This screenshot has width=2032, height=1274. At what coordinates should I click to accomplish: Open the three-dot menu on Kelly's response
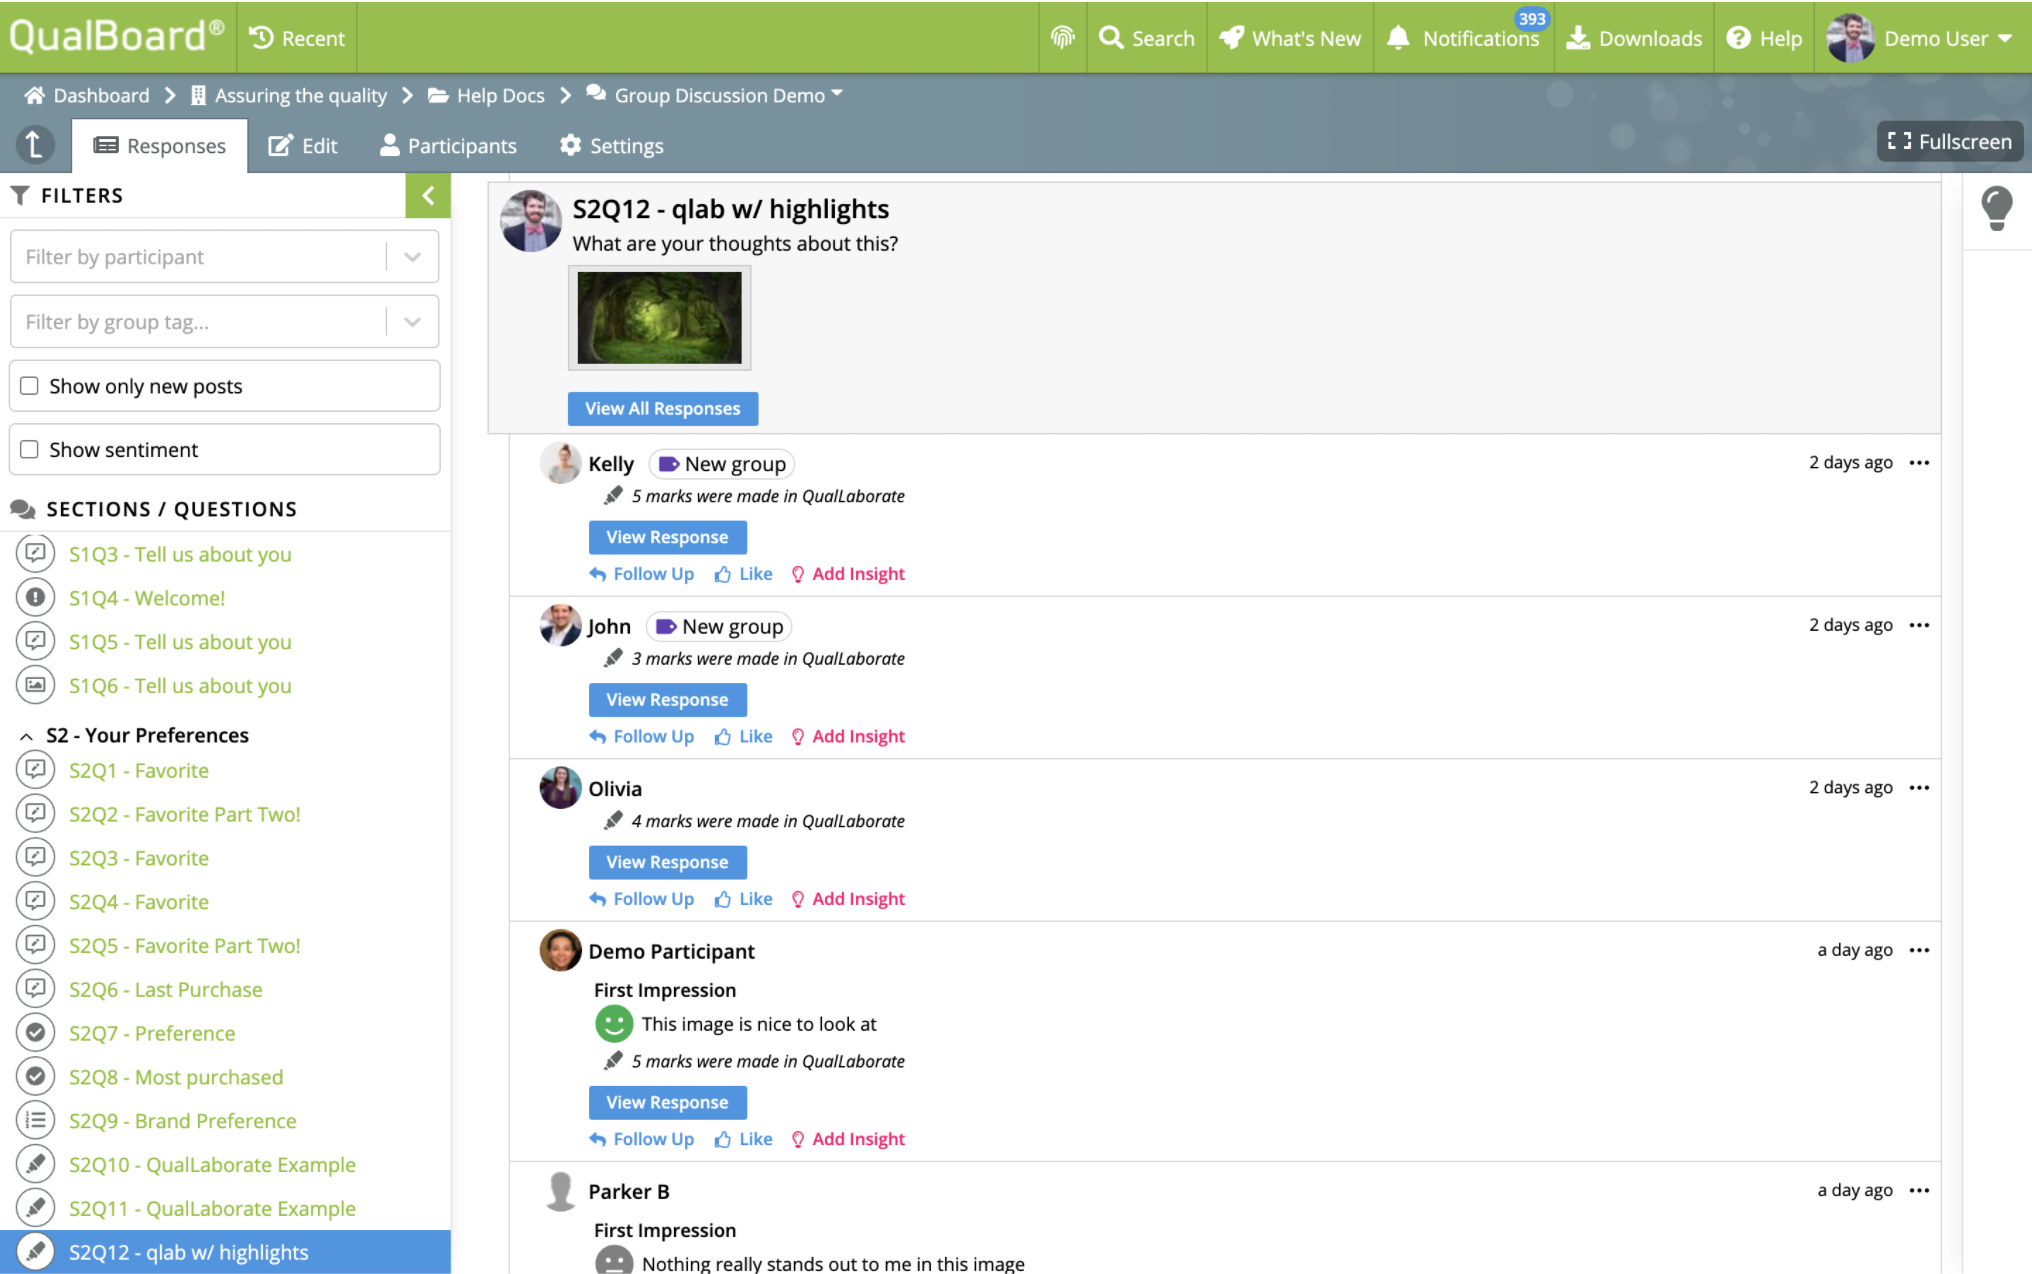point(1918,463)
